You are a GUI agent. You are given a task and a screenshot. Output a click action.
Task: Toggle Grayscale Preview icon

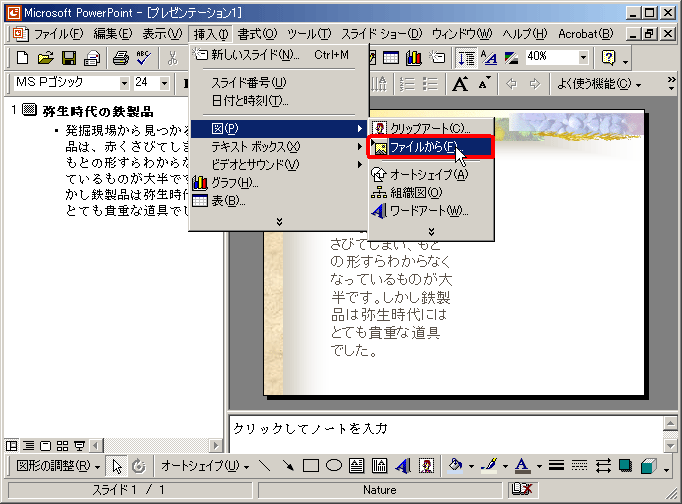click(x=512, y=57)
